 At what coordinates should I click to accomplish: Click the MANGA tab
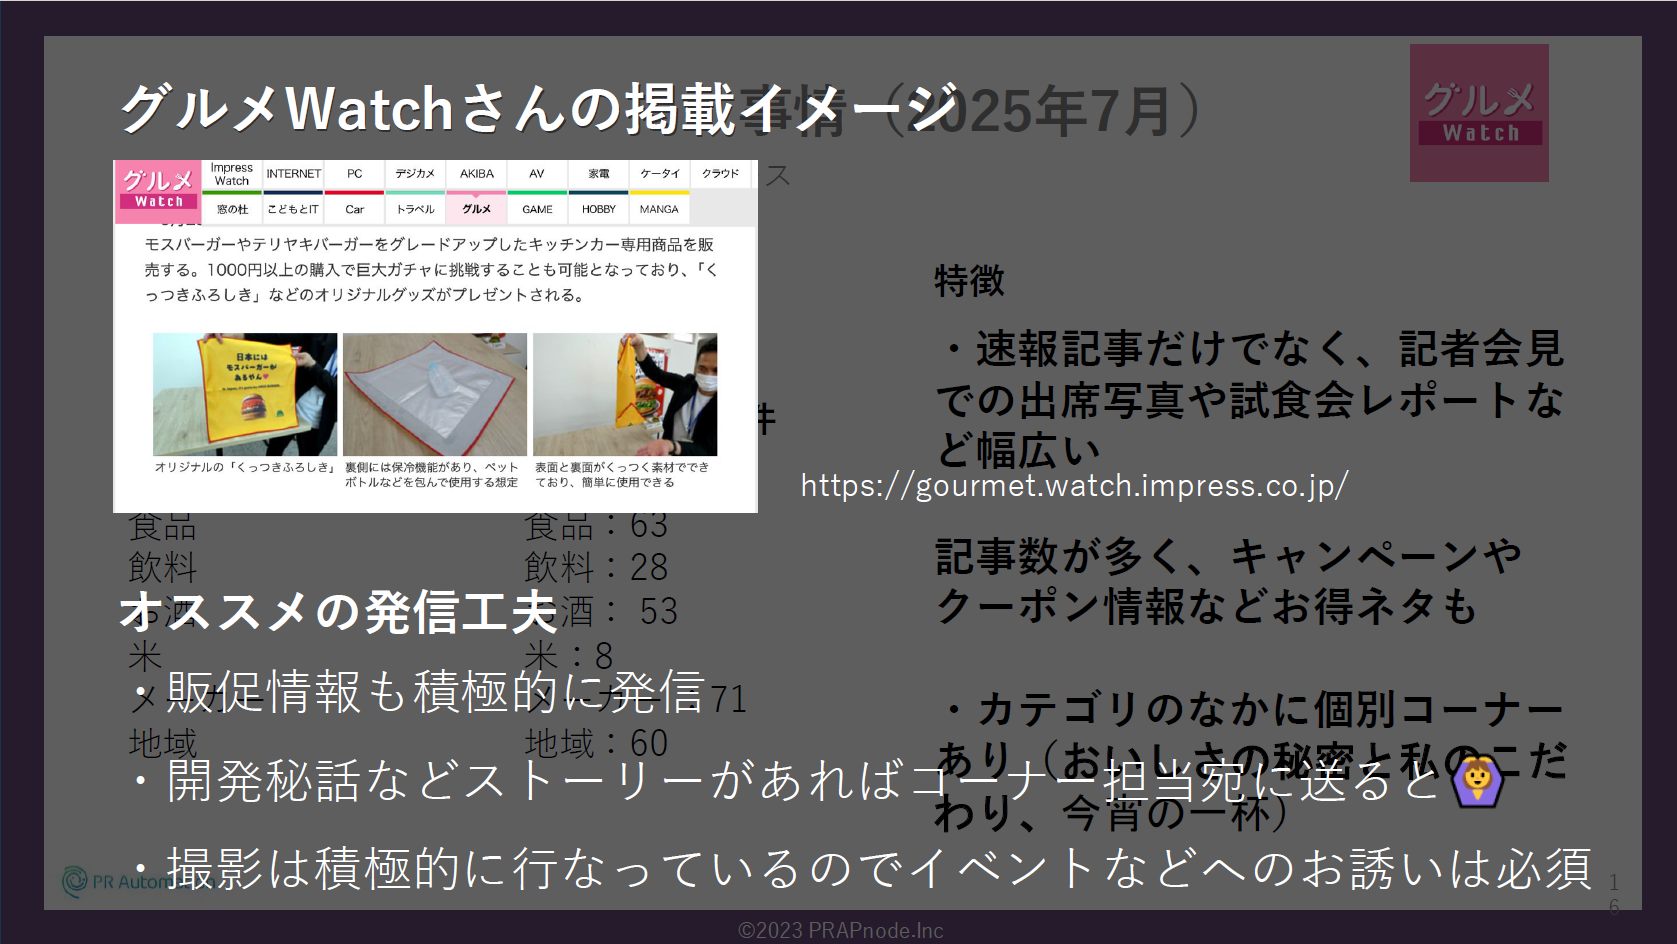tap(659, 209)
